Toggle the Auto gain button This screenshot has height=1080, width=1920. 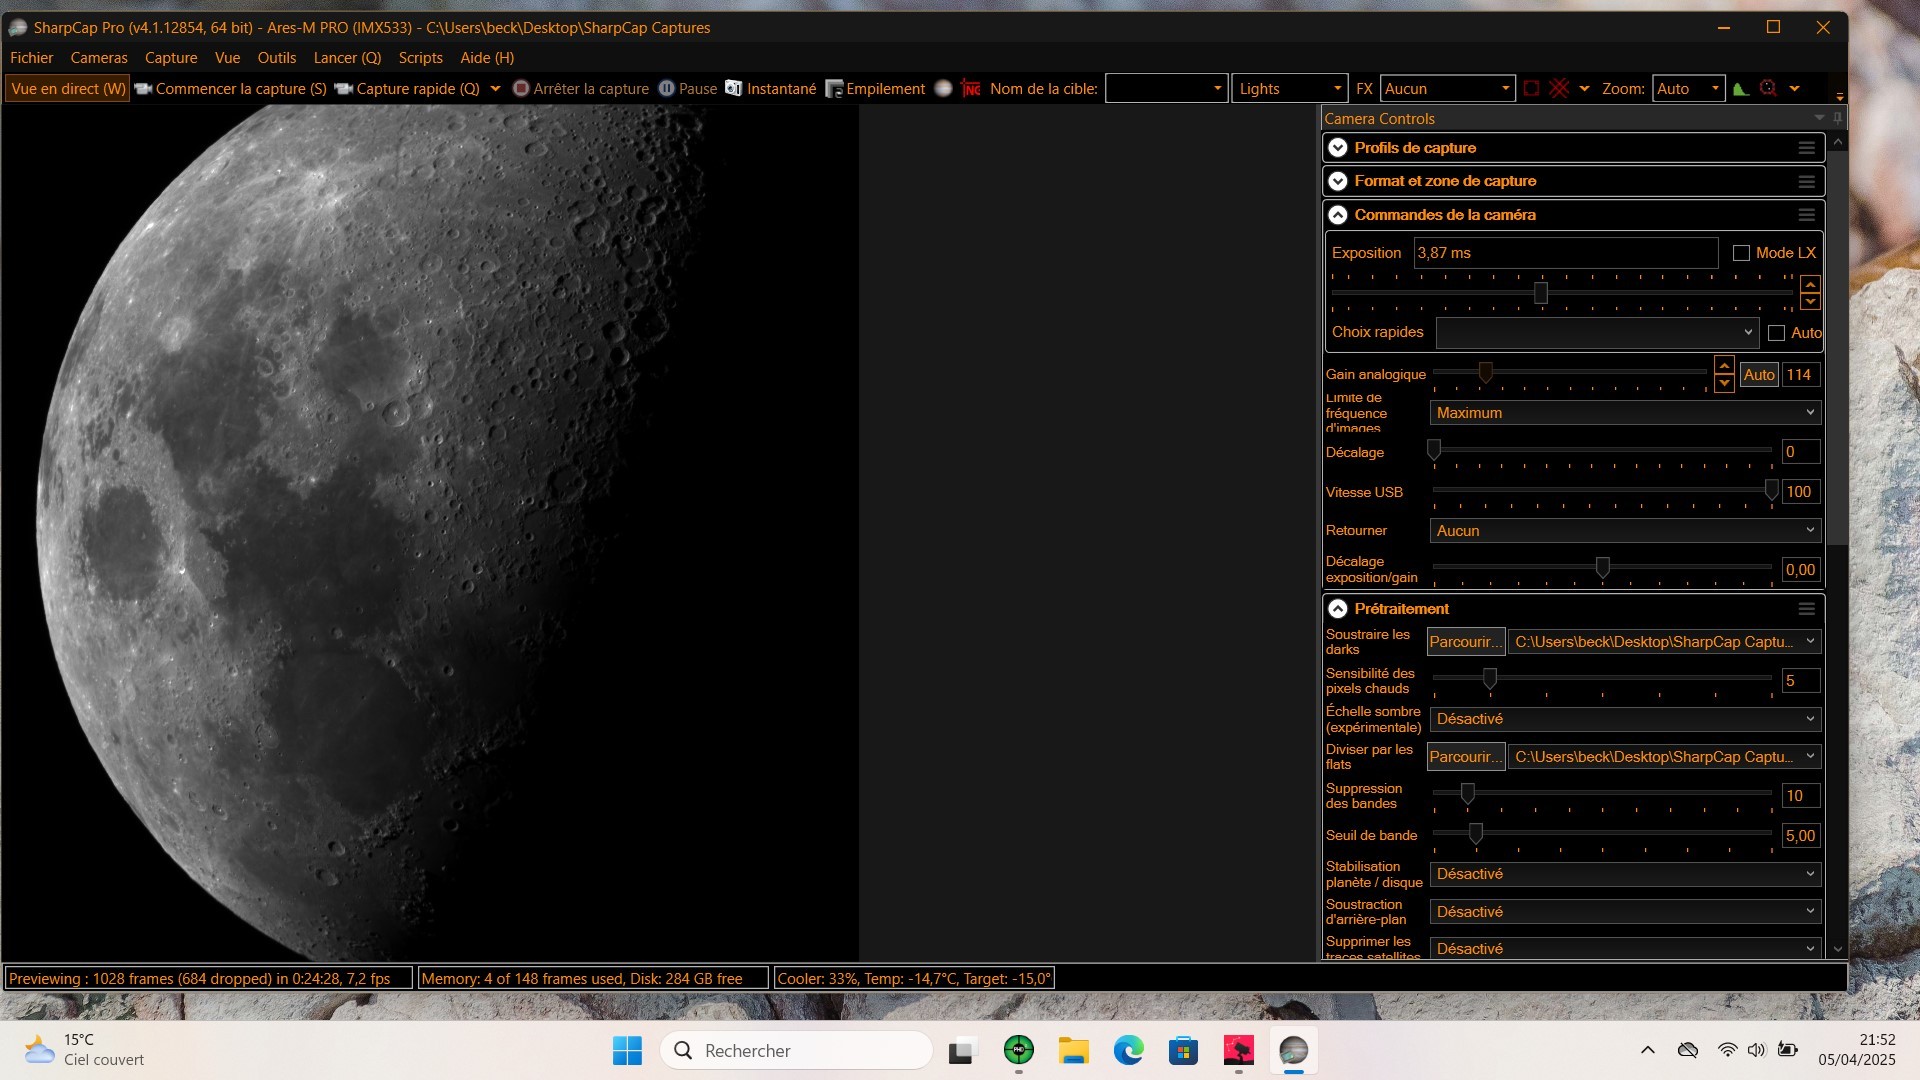(1759, 375)
